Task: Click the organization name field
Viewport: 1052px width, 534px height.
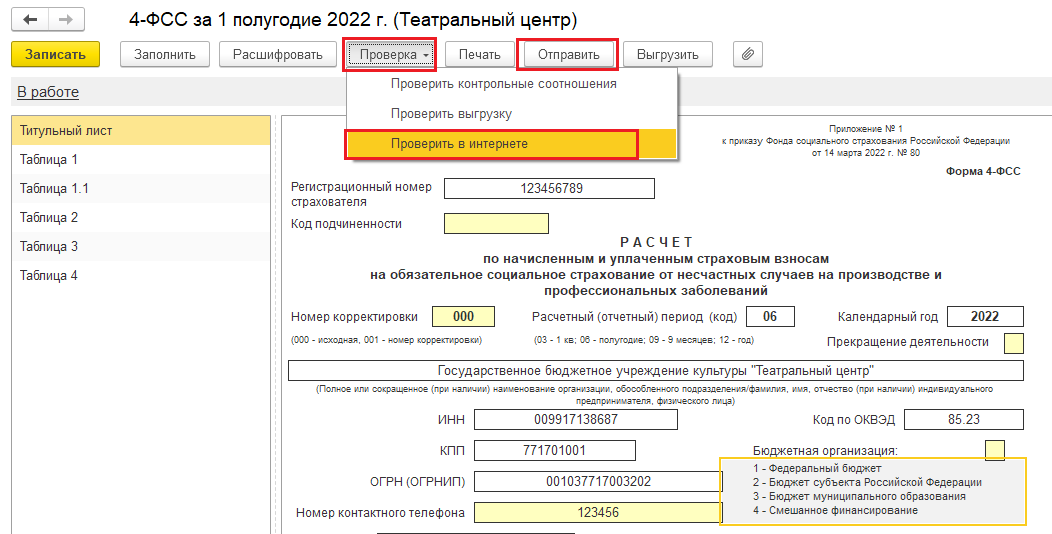Action: pos(656,370)
